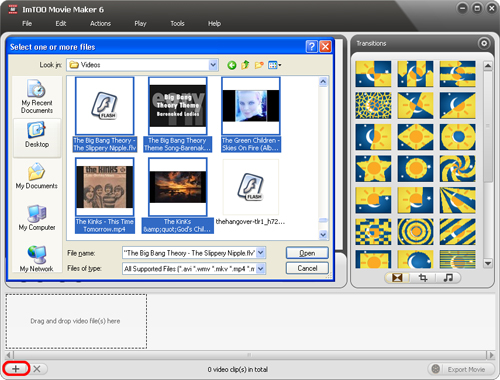Expand the File name combo box arrow
The image size is (500, 380).
click(261, 253)
